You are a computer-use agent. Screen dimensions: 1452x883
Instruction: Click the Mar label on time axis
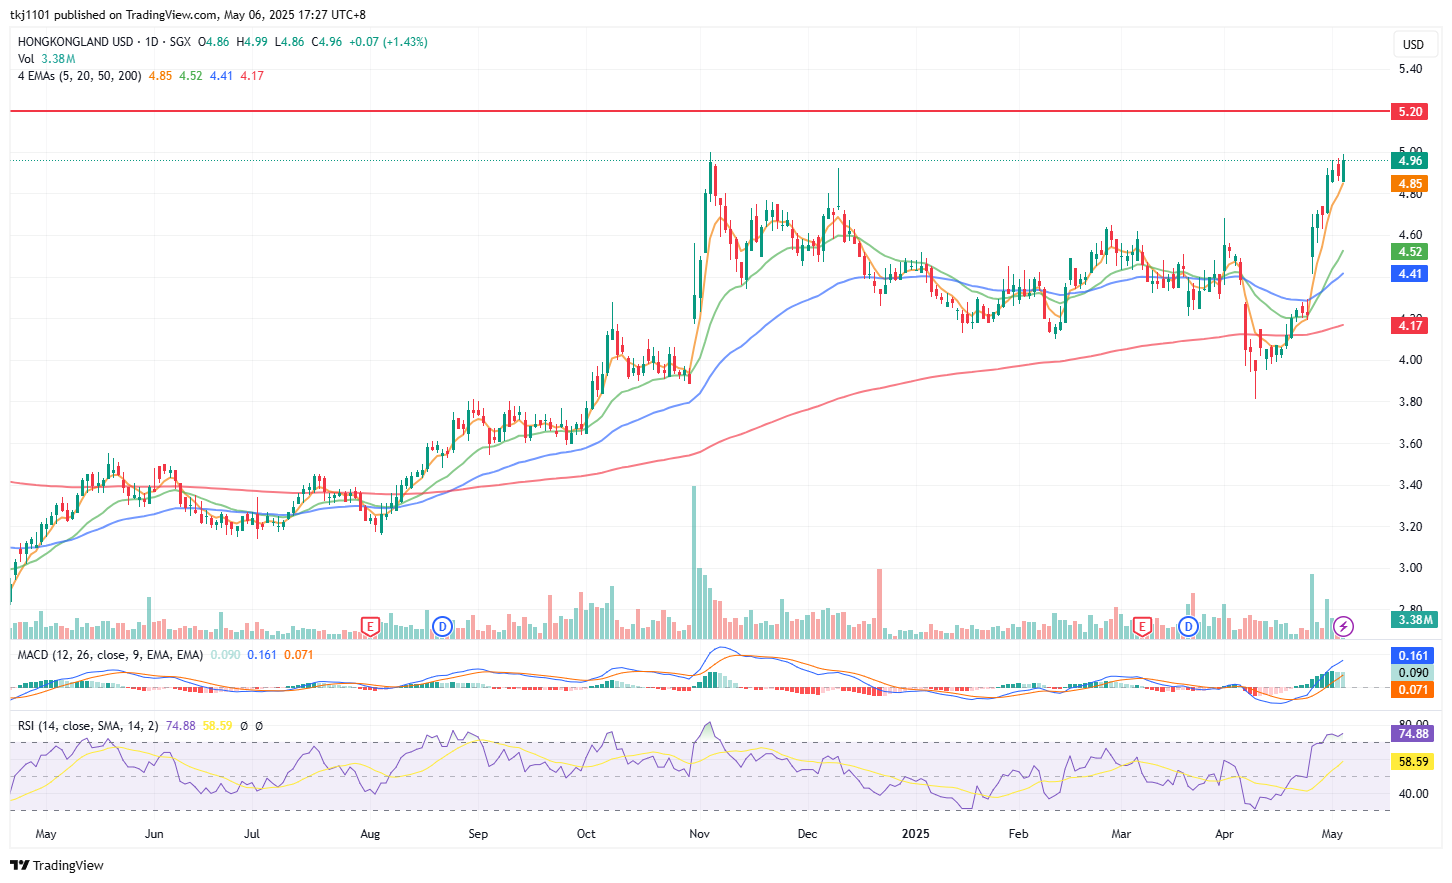pos(1121,834)
